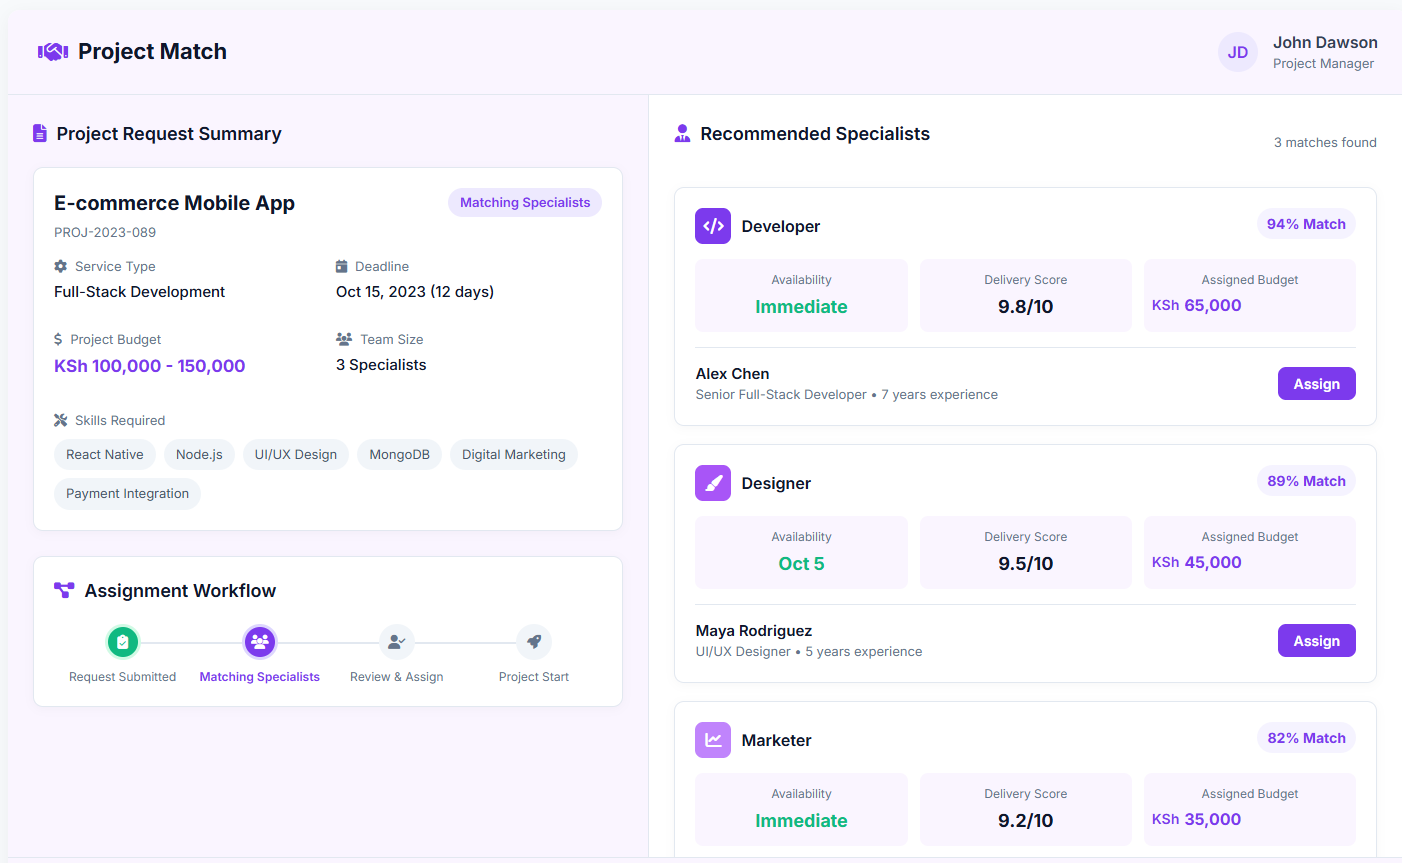Click the Assignment Workflow diagram icon
This screenshot has width=1402, height=863.
click(64, 591)
